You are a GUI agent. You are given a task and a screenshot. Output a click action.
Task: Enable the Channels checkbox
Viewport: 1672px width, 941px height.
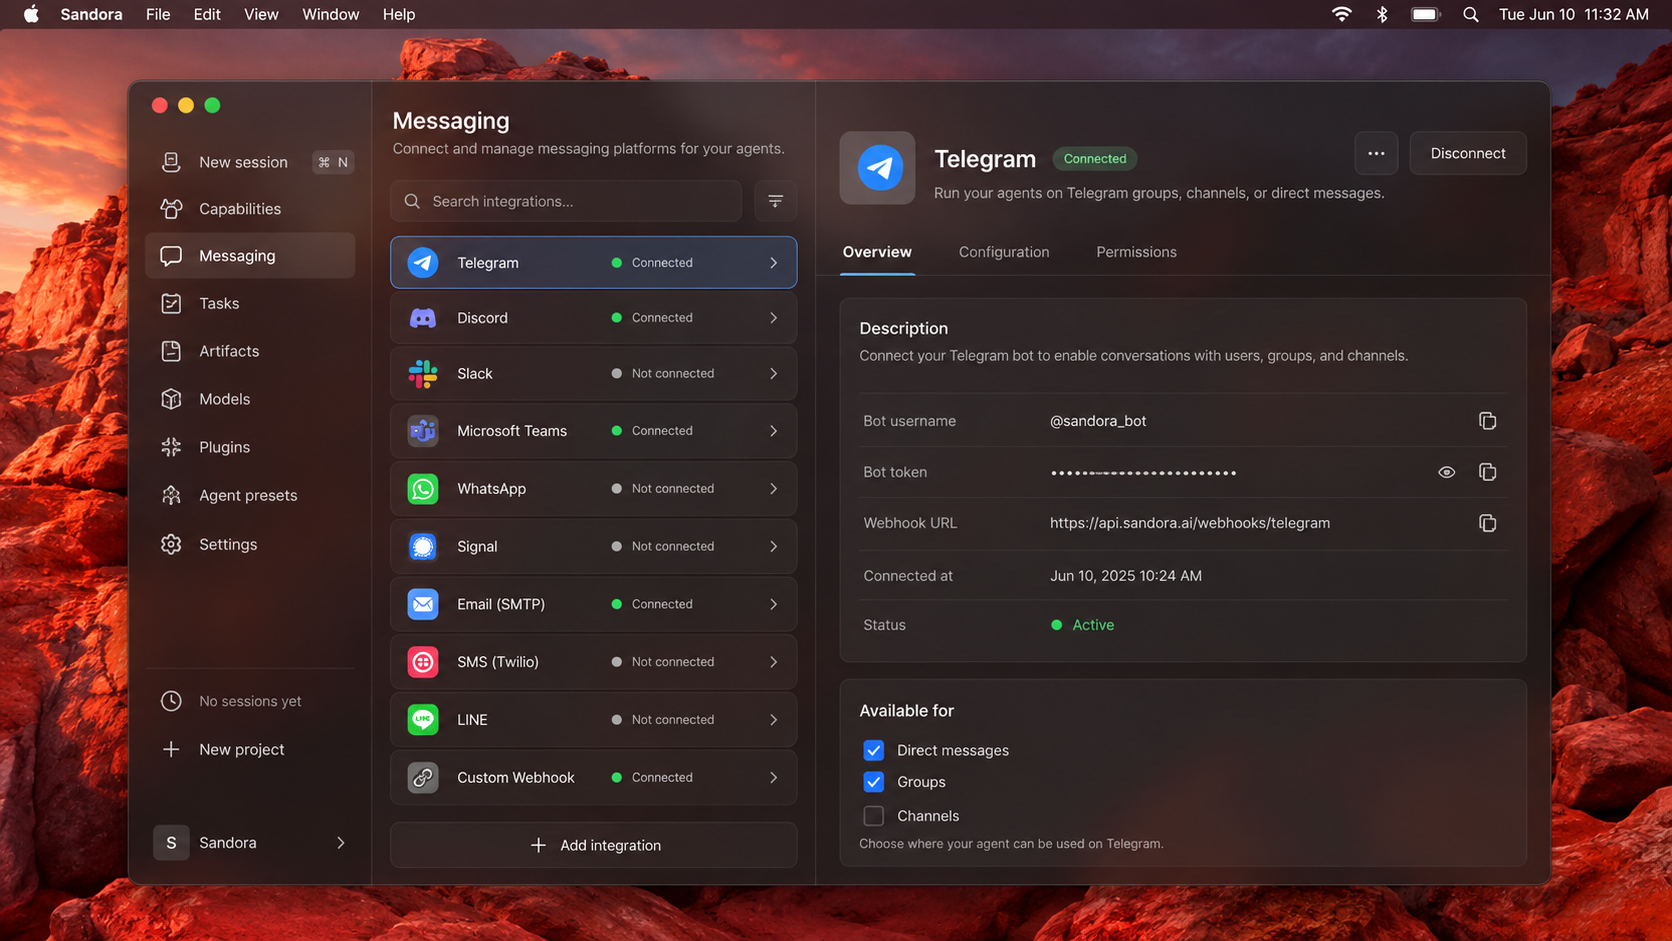click(x=873, y=816)
